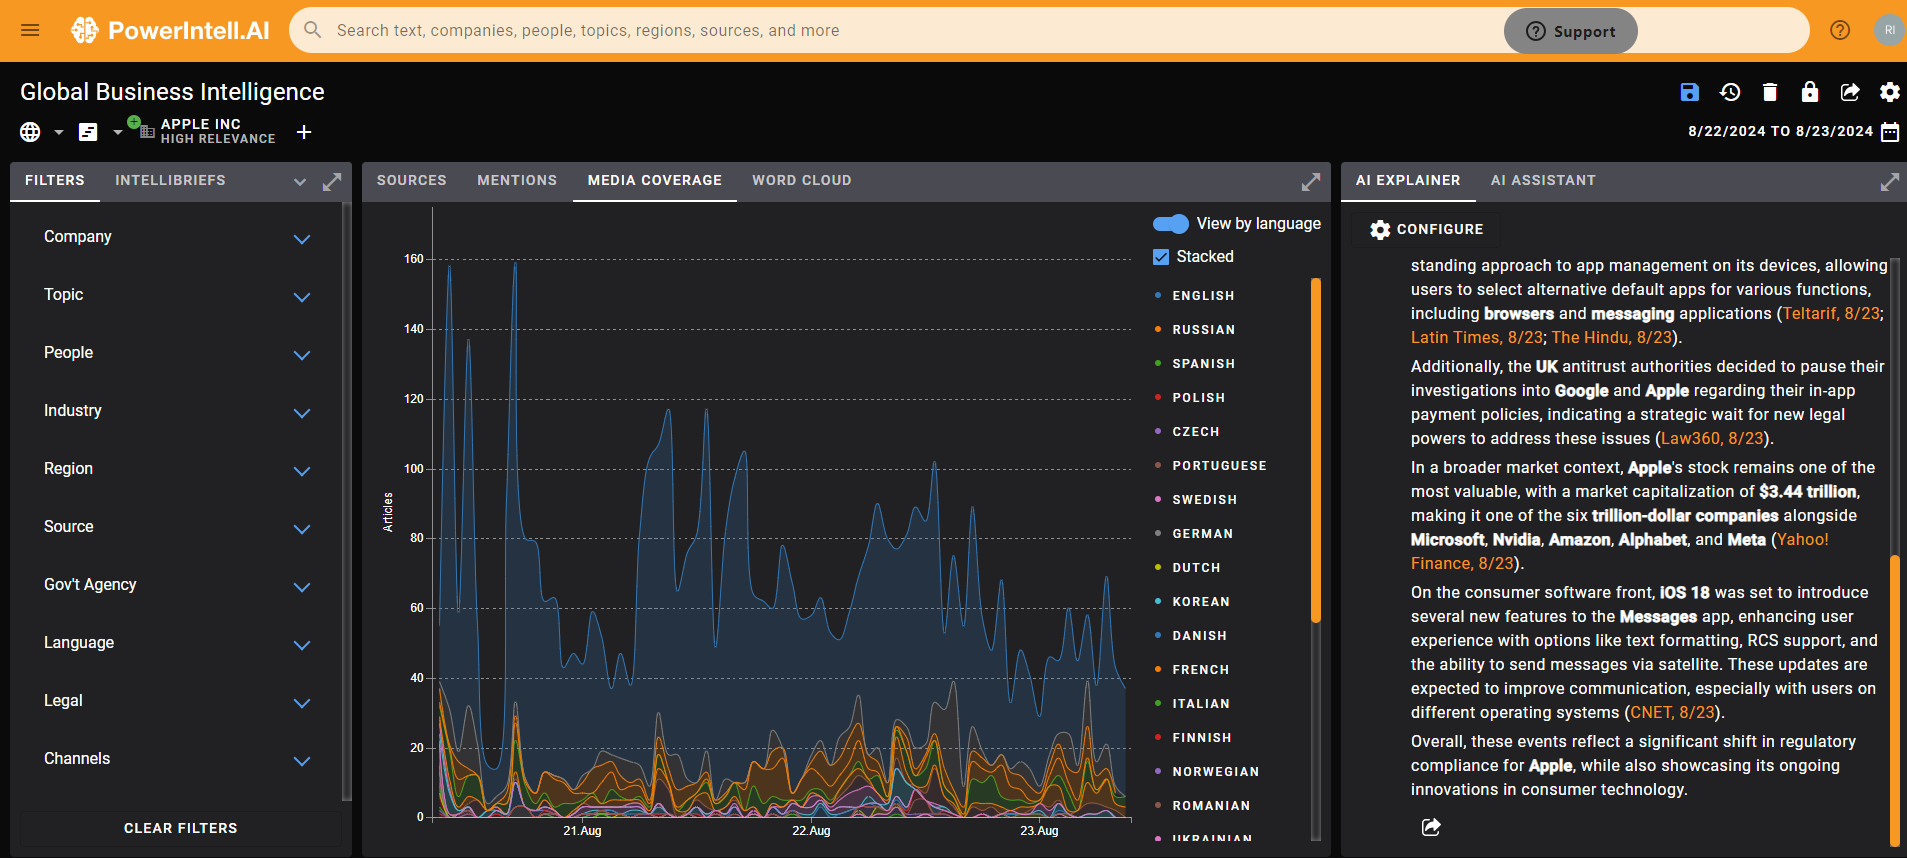Image resolution: width=1907 pixels, height=858 pixels.
Task: Switch to the AI Assistant tab
Action: click(1543, 181)
